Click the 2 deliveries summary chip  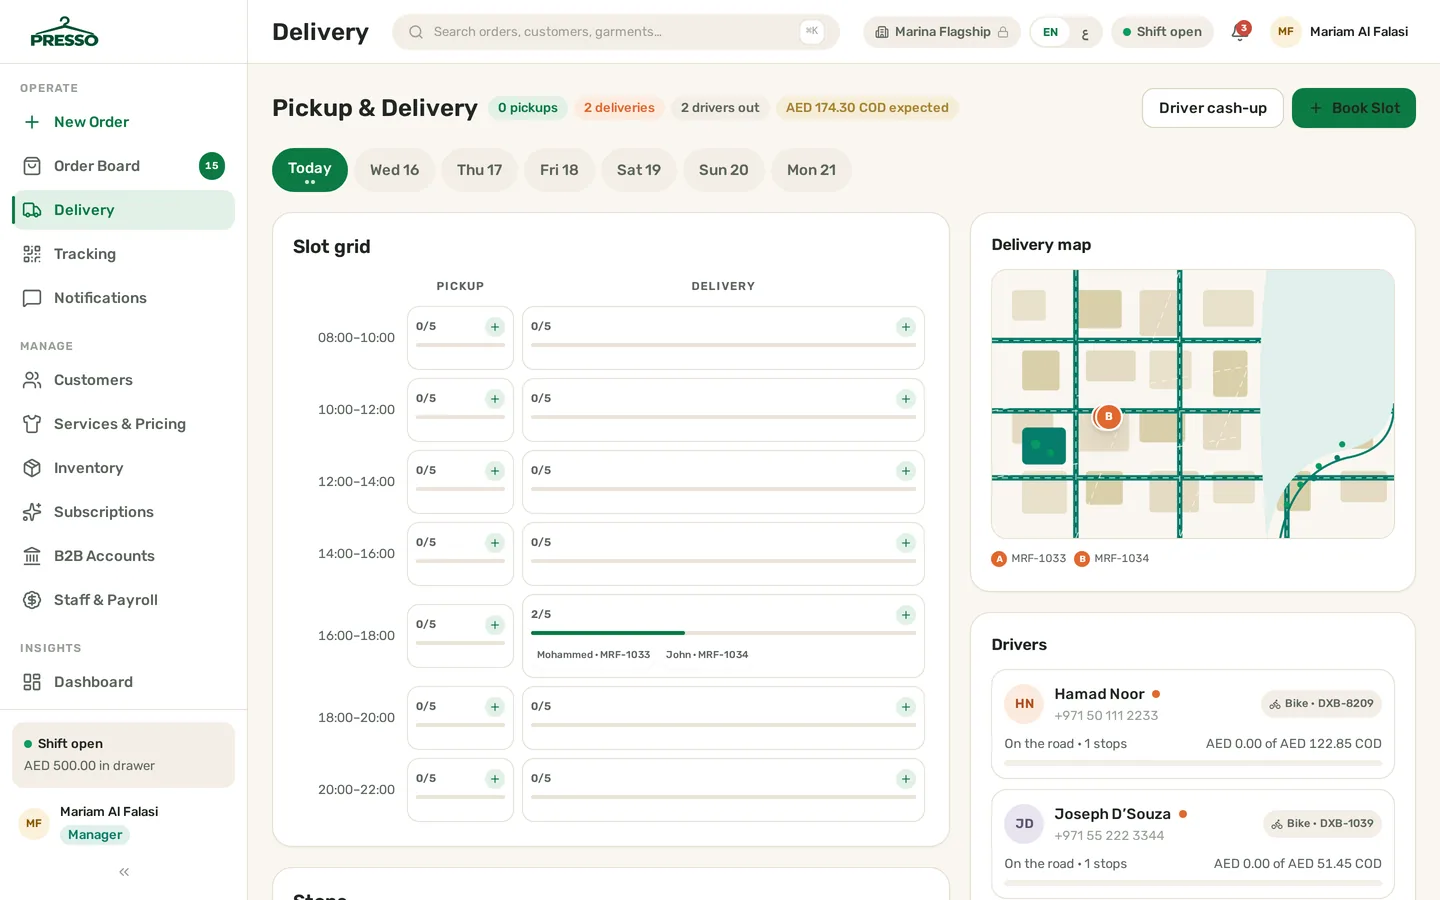pyautogui.click(x=619, y=108)
